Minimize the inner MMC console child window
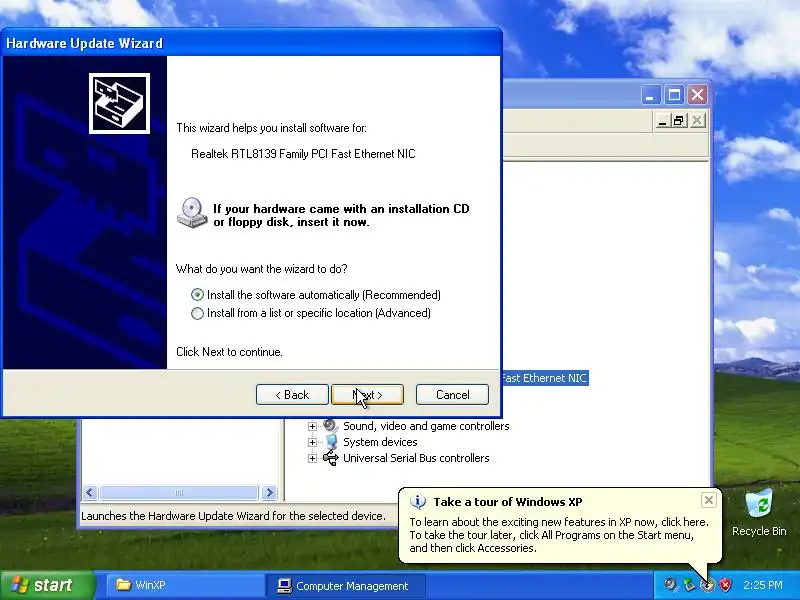The height and width of the screenshot is (600, 800). [x=663, y=121]
